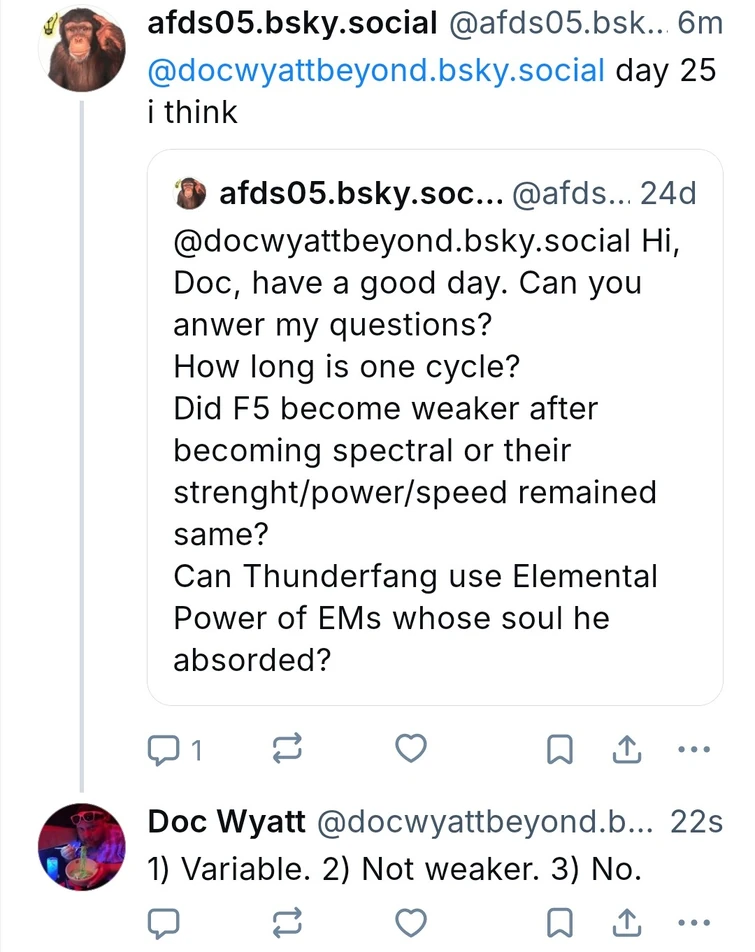Click the blue @docwyattbeyond.bsky.social mention

pyautogui.click(x=376, y=72)
